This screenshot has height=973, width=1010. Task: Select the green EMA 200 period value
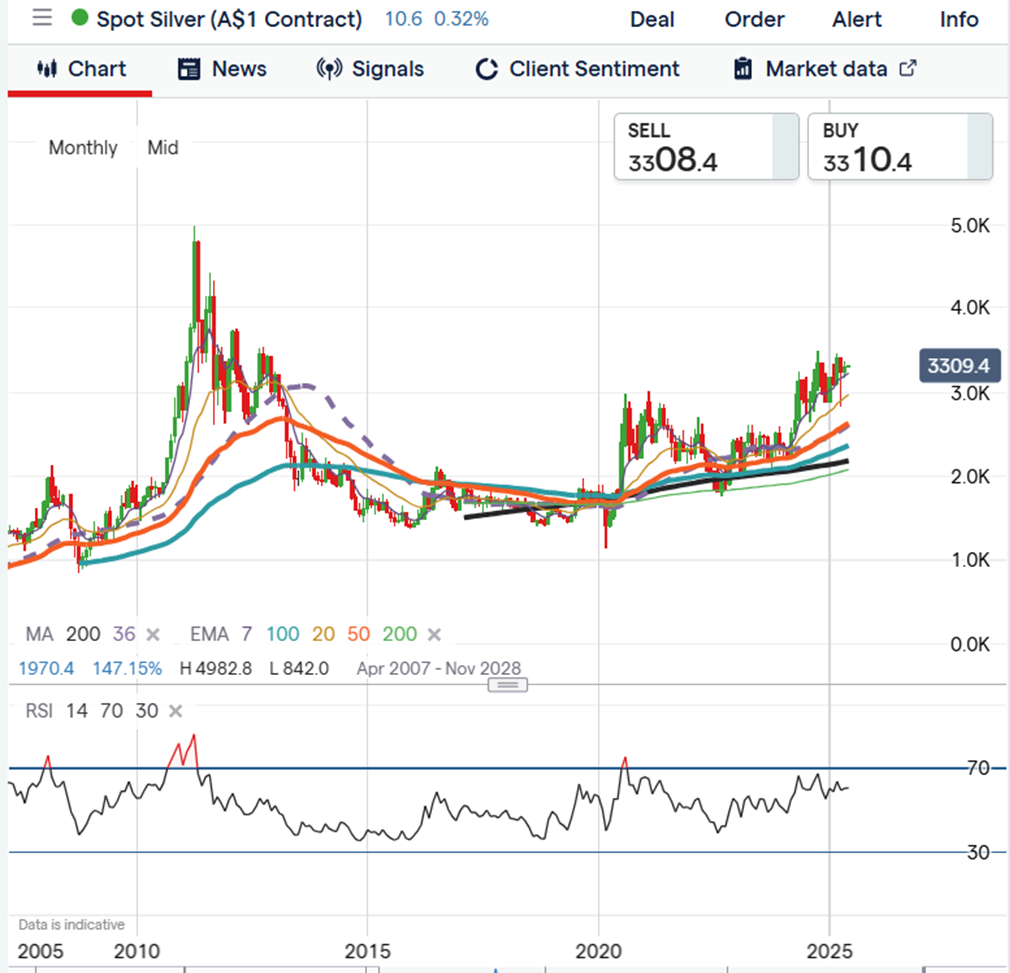[x=400, y=634]
